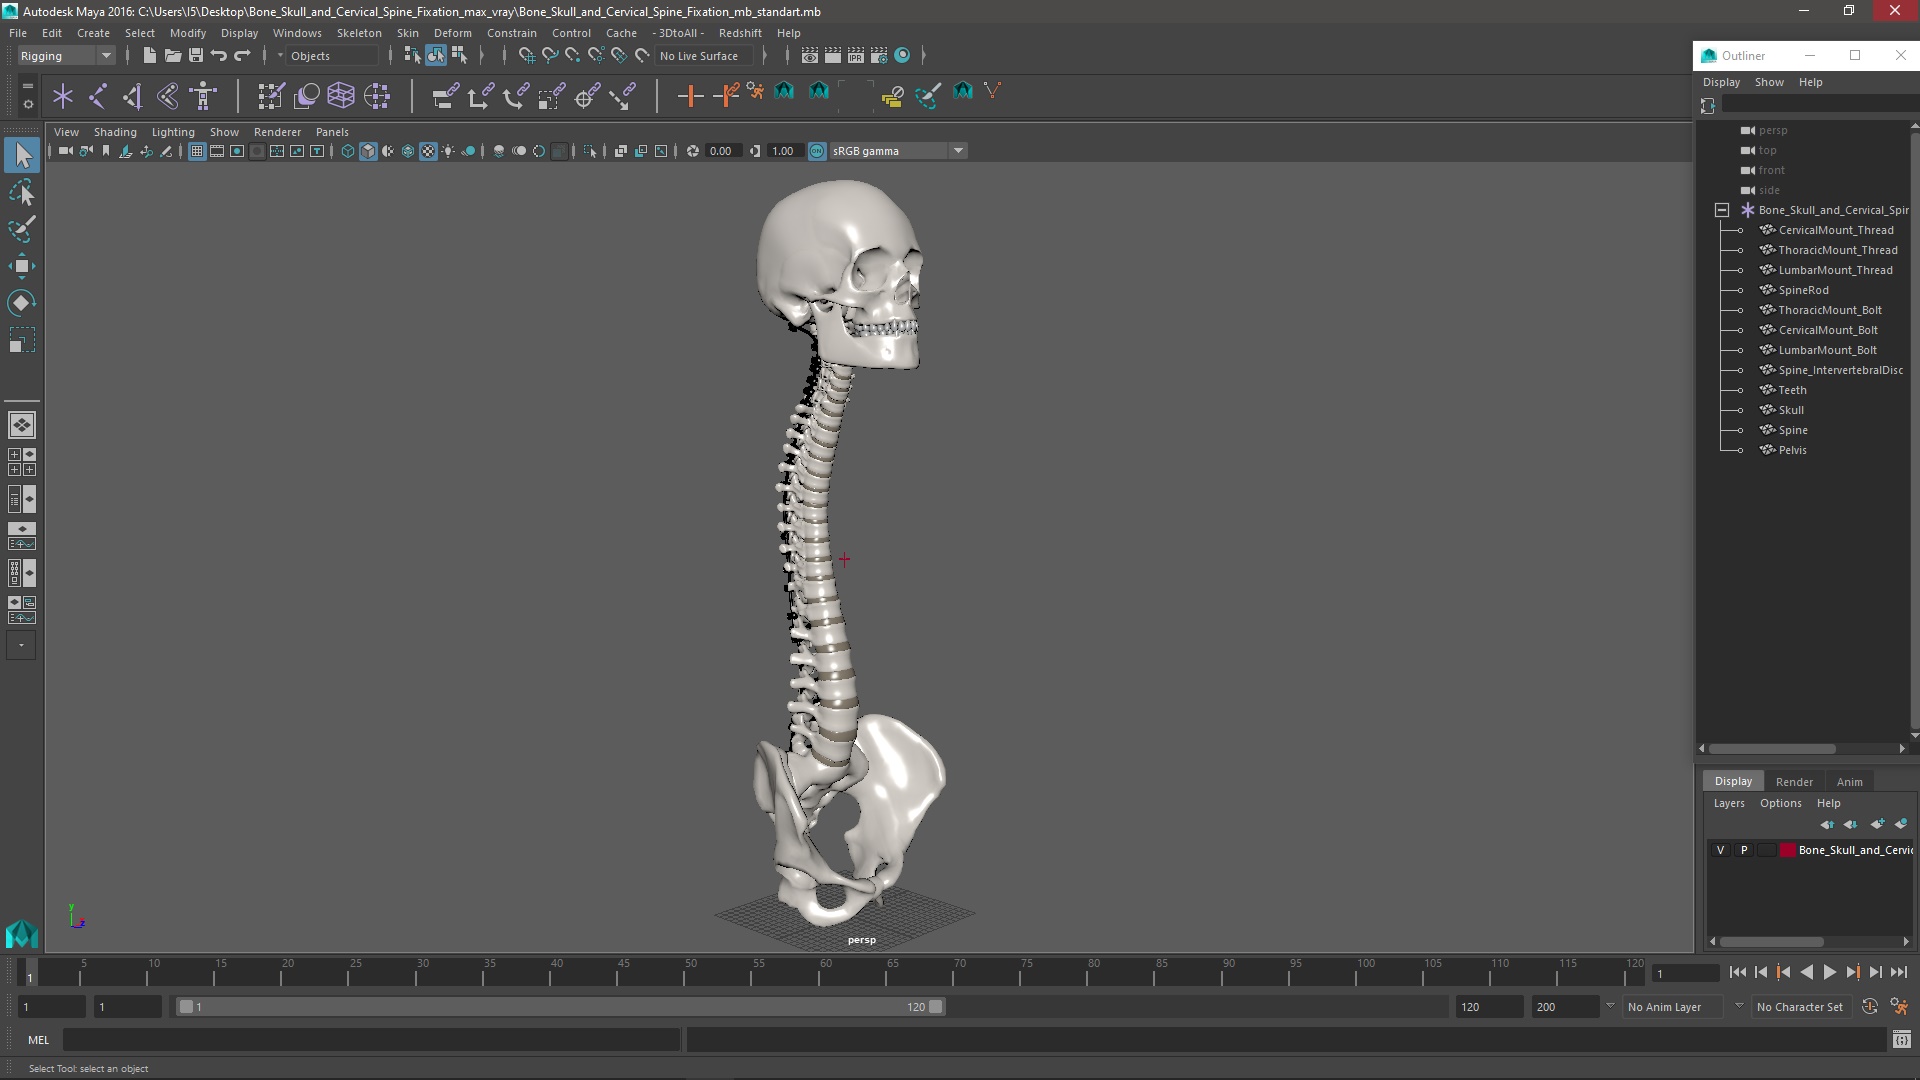1920x1080 pixels.
Task: Open the Render Settings icon
Action: click(x=879, y=56)
